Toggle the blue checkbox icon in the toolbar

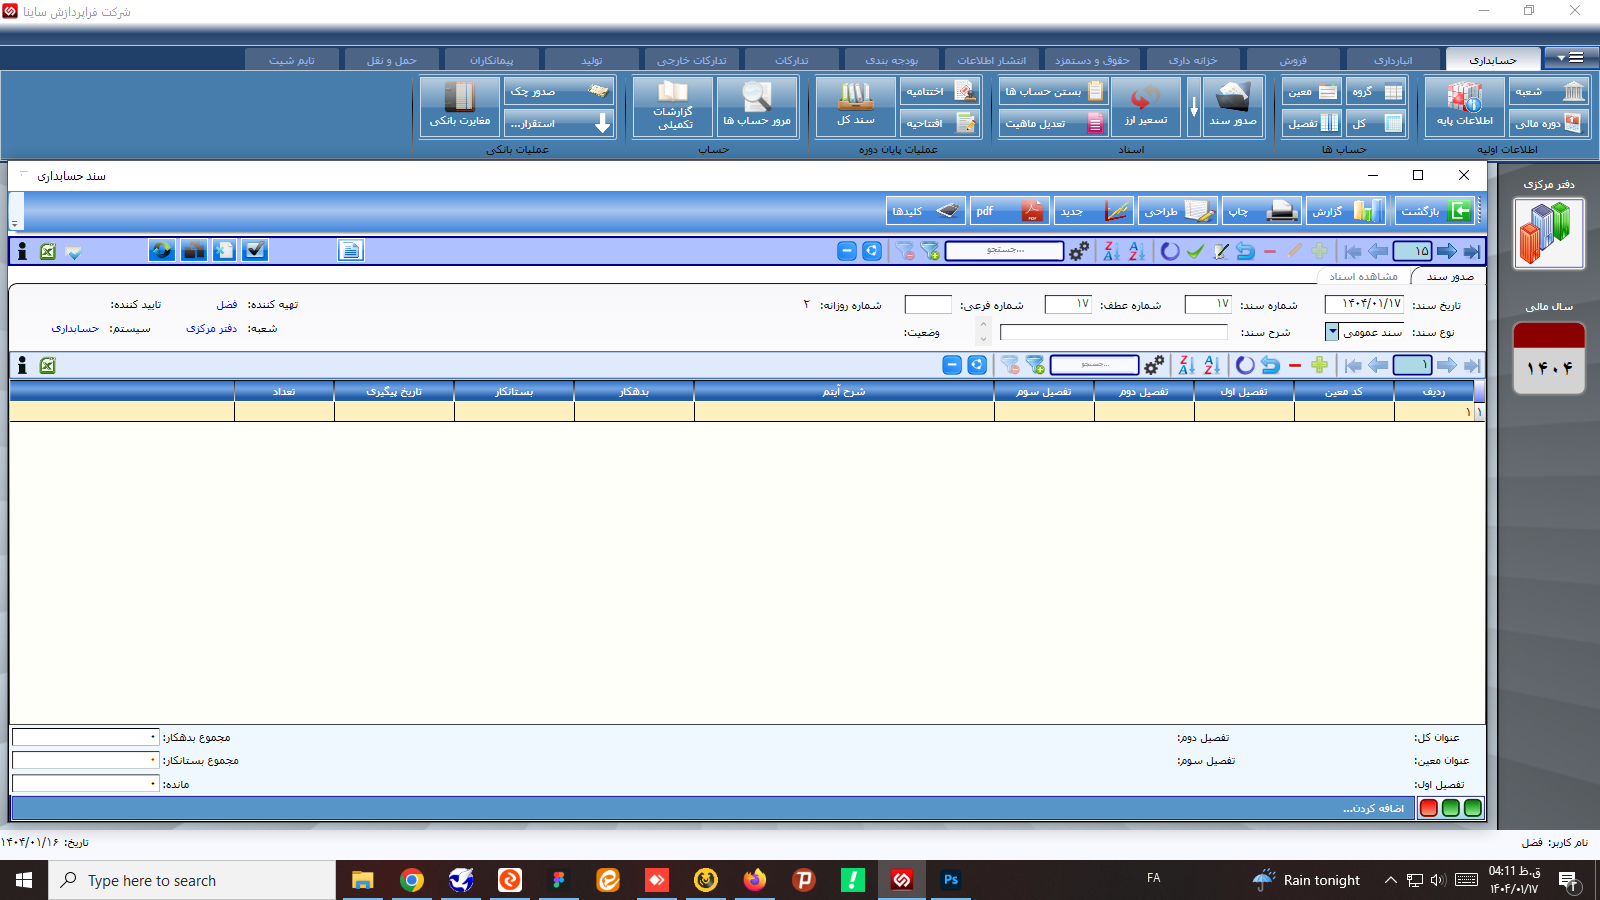(x=255, y=251)
